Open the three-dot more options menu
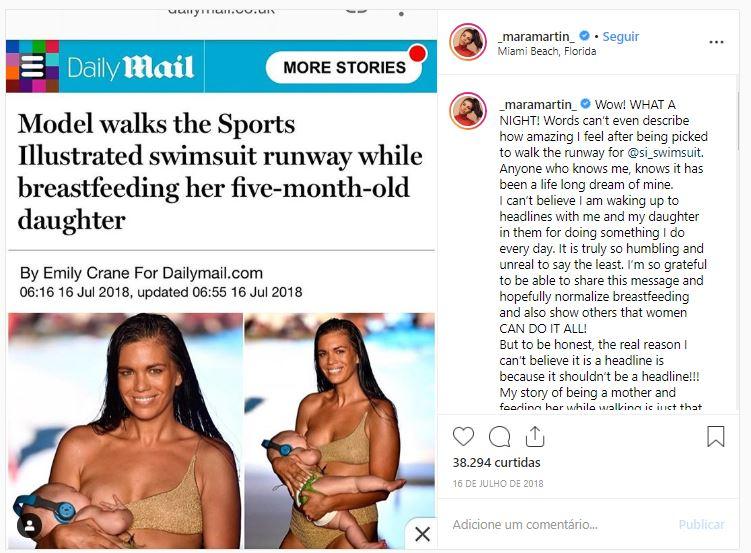The width and height of the screenshot is (751, 553). point(716,42)
